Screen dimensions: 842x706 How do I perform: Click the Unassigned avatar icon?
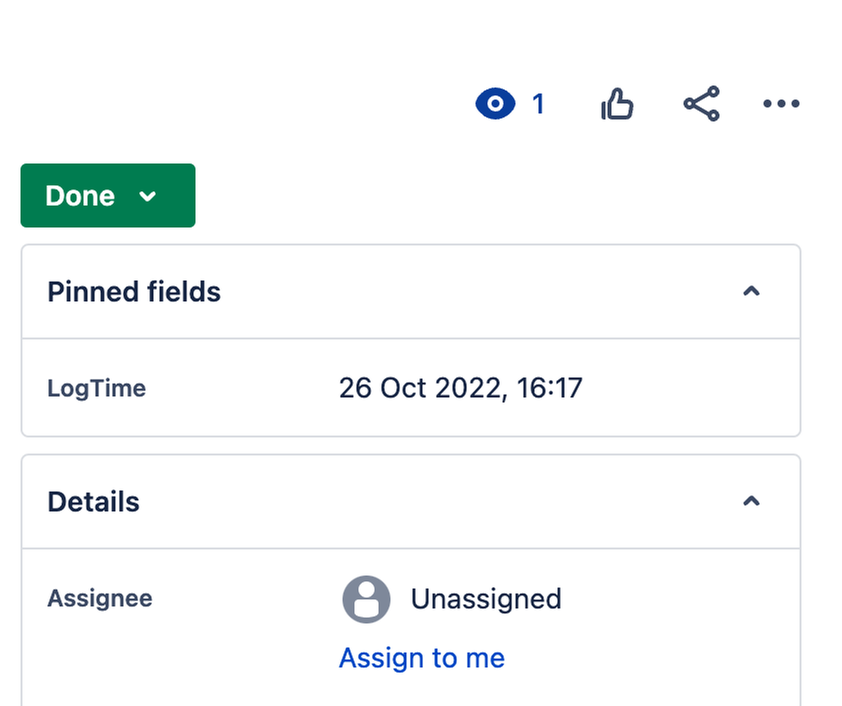coord(366,599)
